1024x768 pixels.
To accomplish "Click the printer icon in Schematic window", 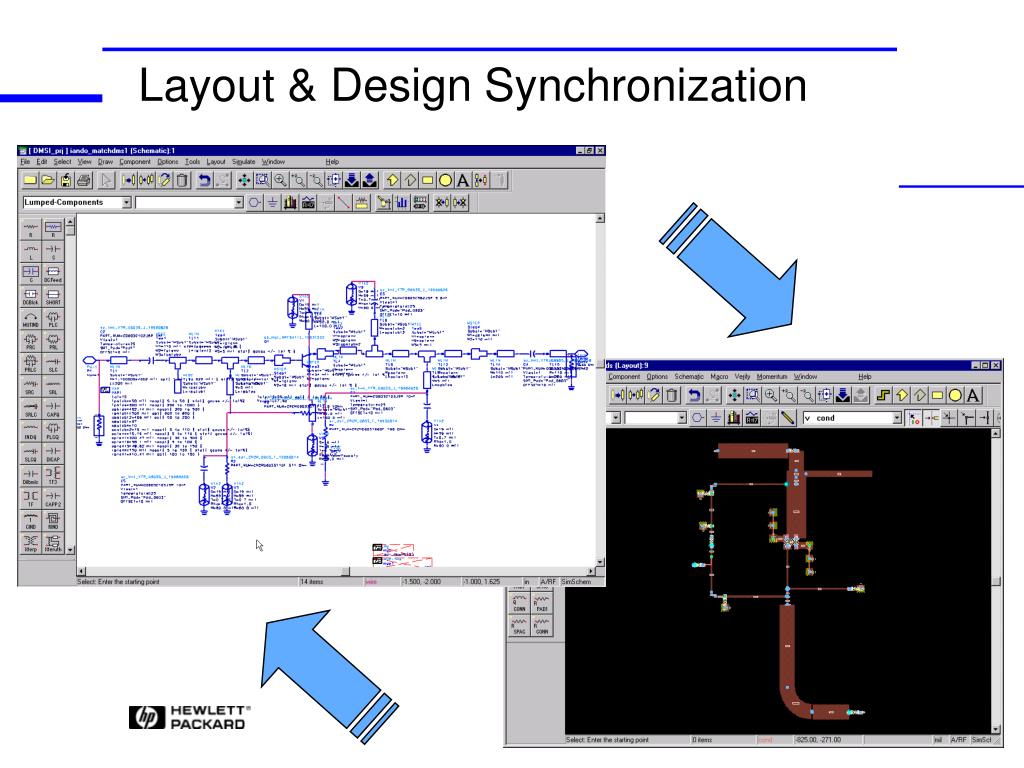I will coord(84,180).
